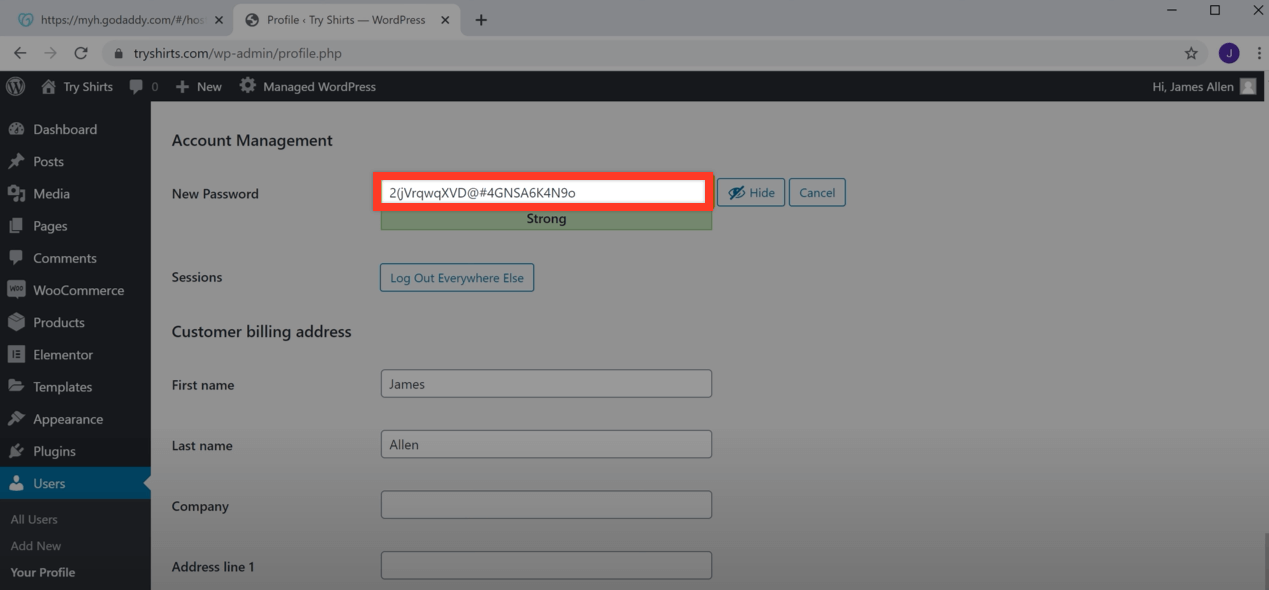1269x590 pixels.
Task: Open Your Profile submenu link
Action: point(43,572)
